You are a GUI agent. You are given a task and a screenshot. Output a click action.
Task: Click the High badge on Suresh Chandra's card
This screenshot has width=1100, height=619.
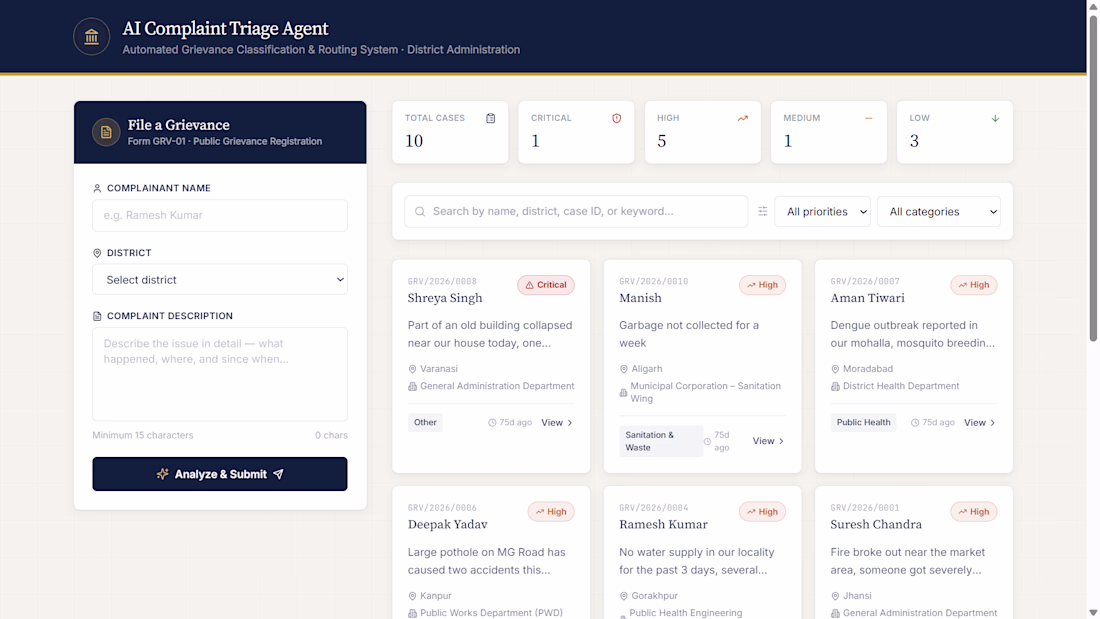(x=974, y=512)
